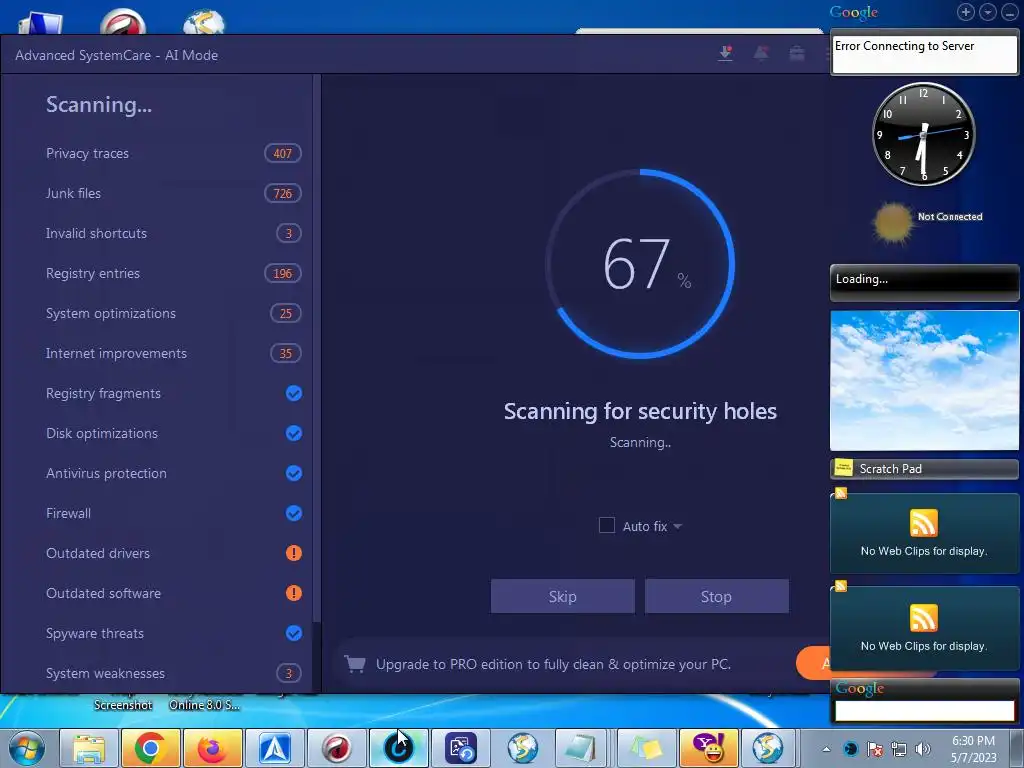Click the Privacy traces count badge 407
1024x768 pixels.
(x=283, y=153)
